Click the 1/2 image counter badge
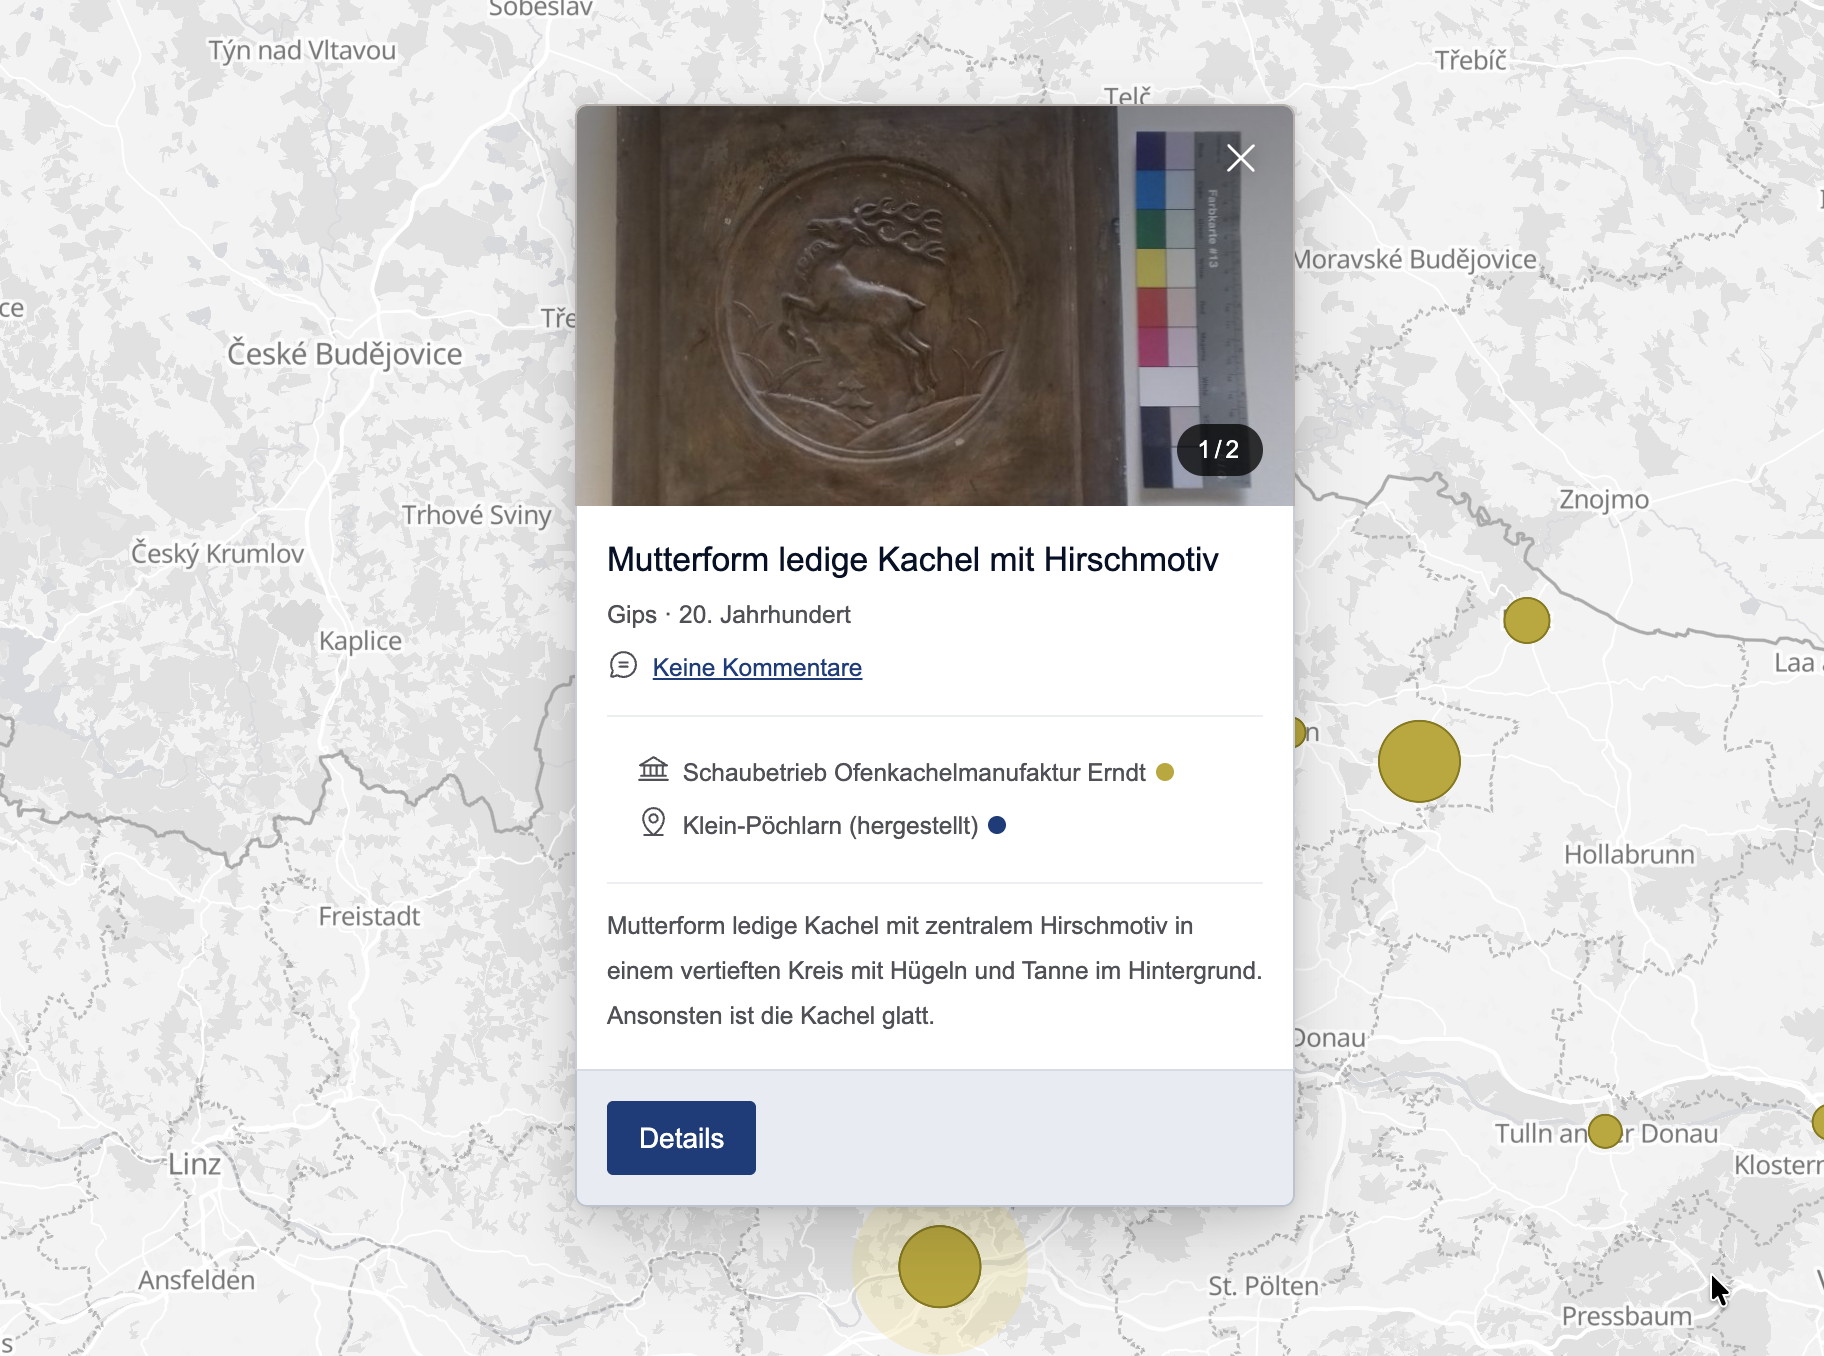 1219,450
